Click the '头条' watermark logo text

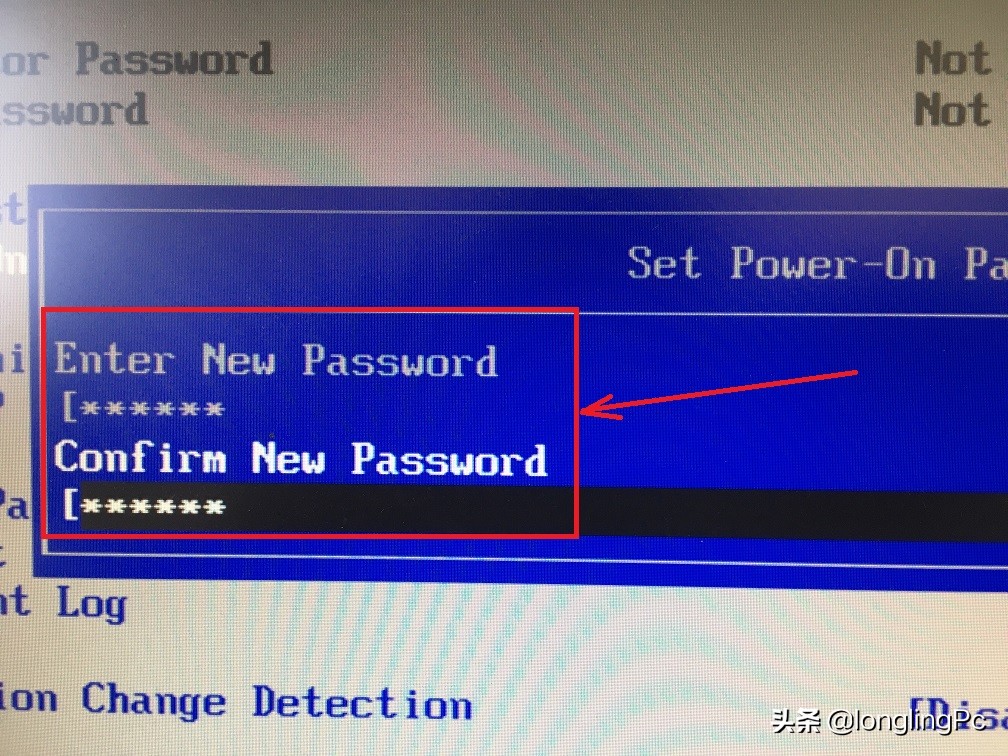(x=797, y=720)
